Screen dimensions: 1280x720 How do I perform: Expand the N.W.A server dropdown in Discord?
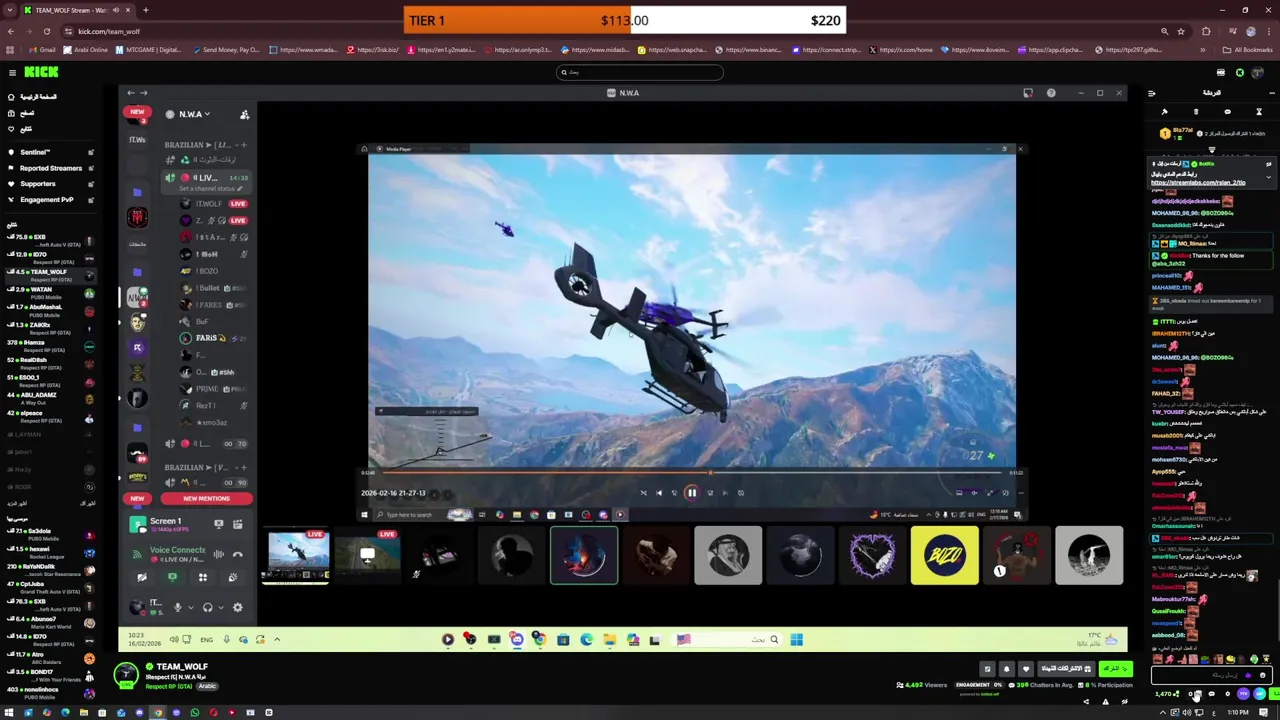194,114
